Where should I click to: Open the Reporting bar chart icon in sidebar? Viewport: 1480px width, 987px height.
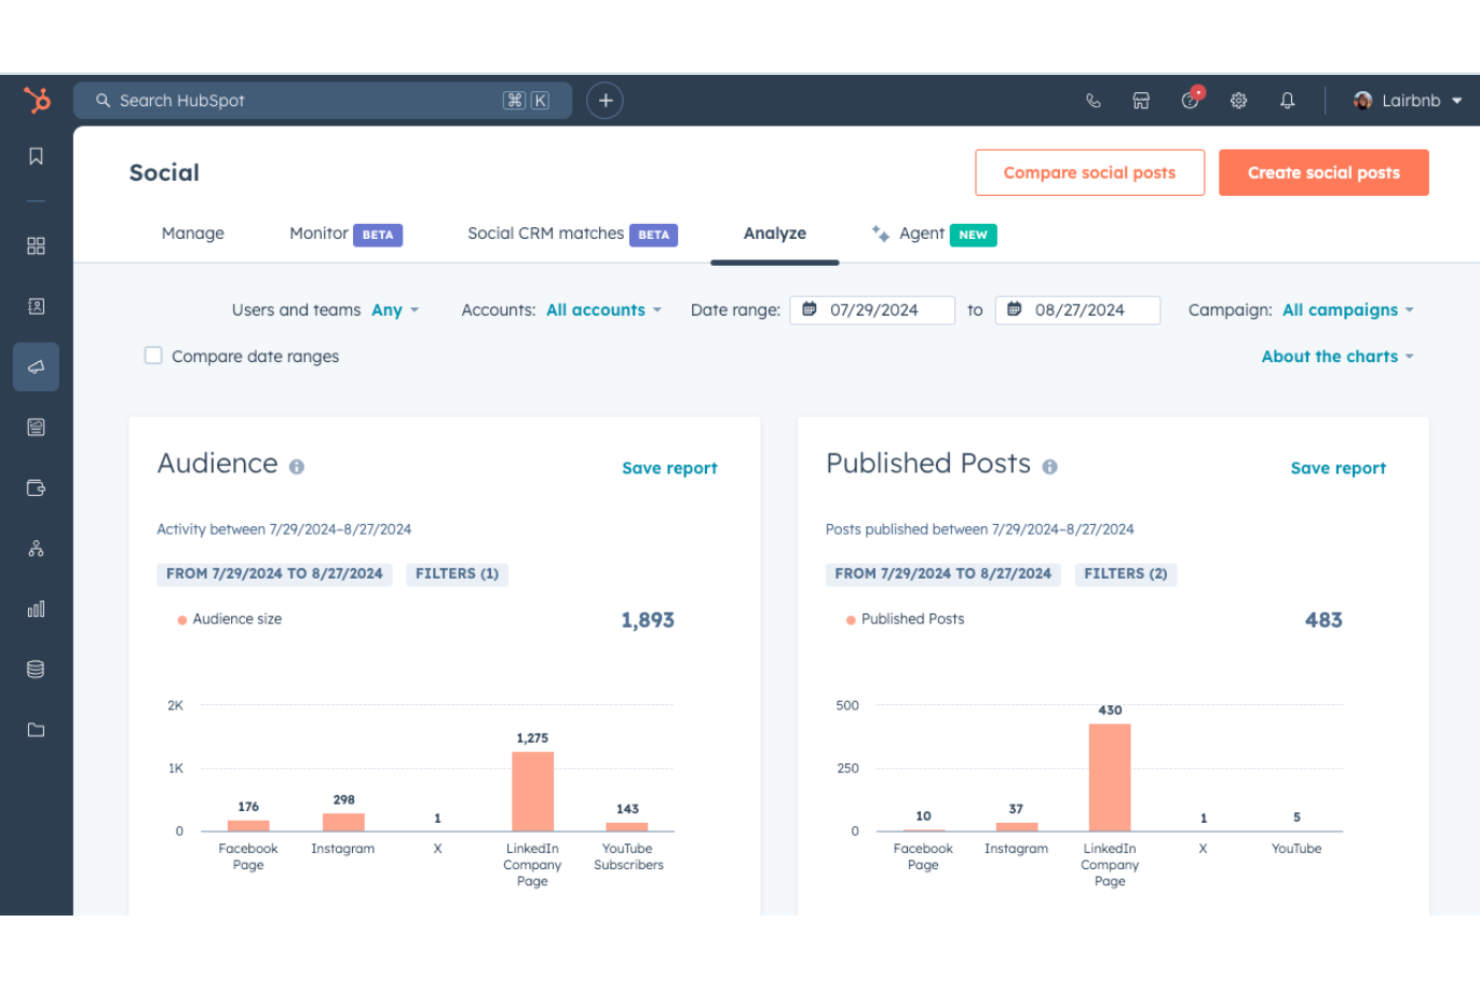[x=36, y=608]
